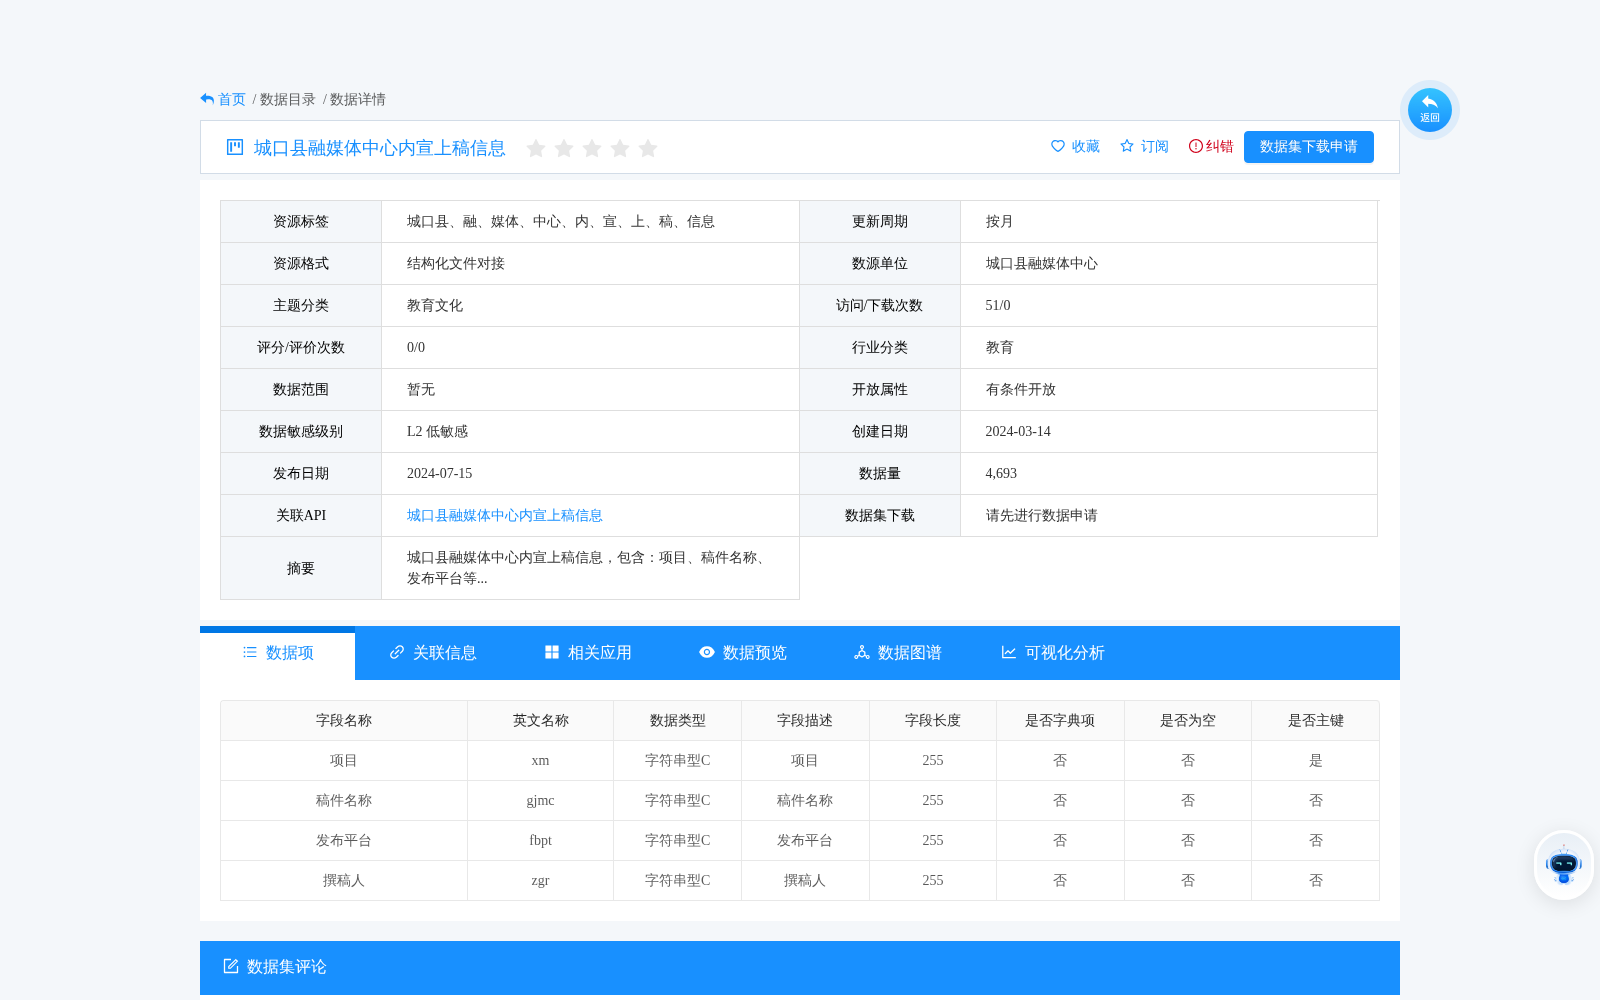Click the 撰稿人 field name cell
Viewport: 1600px width, 1000px height.
tap(344, 881)
